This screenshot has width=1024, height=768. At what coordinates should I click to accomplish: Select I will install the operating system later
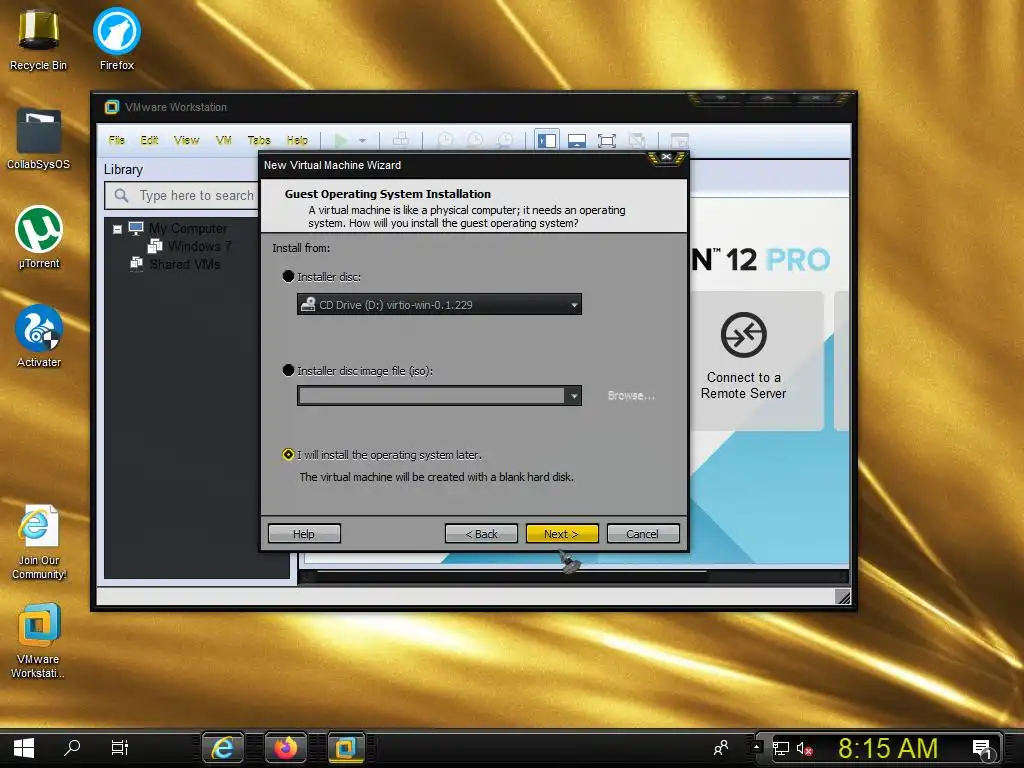tap(288, 455)
